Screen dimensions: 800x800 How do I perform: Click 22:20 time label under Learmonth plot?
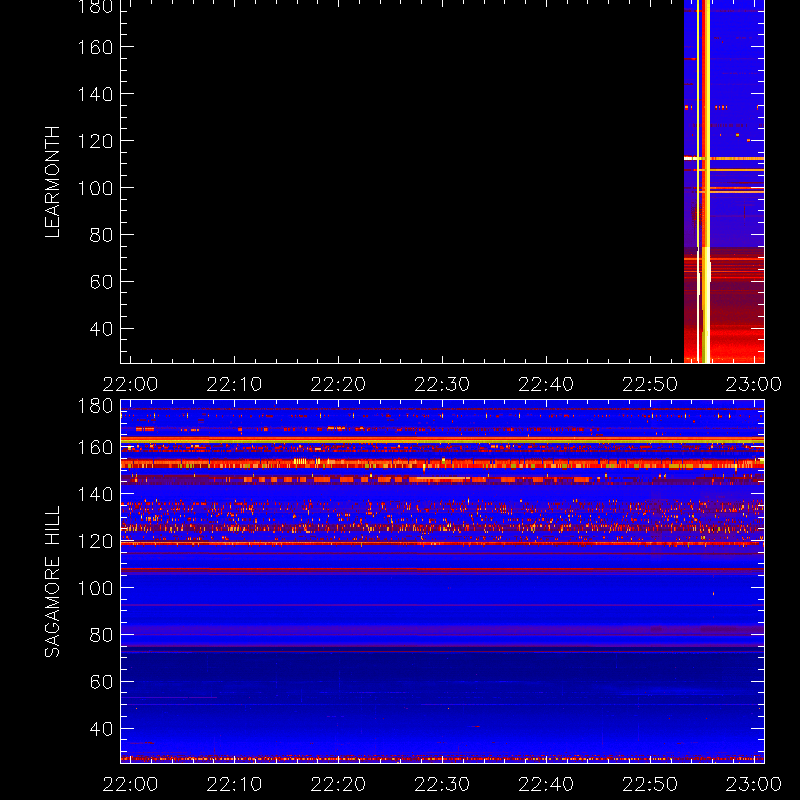coord(338,384)
